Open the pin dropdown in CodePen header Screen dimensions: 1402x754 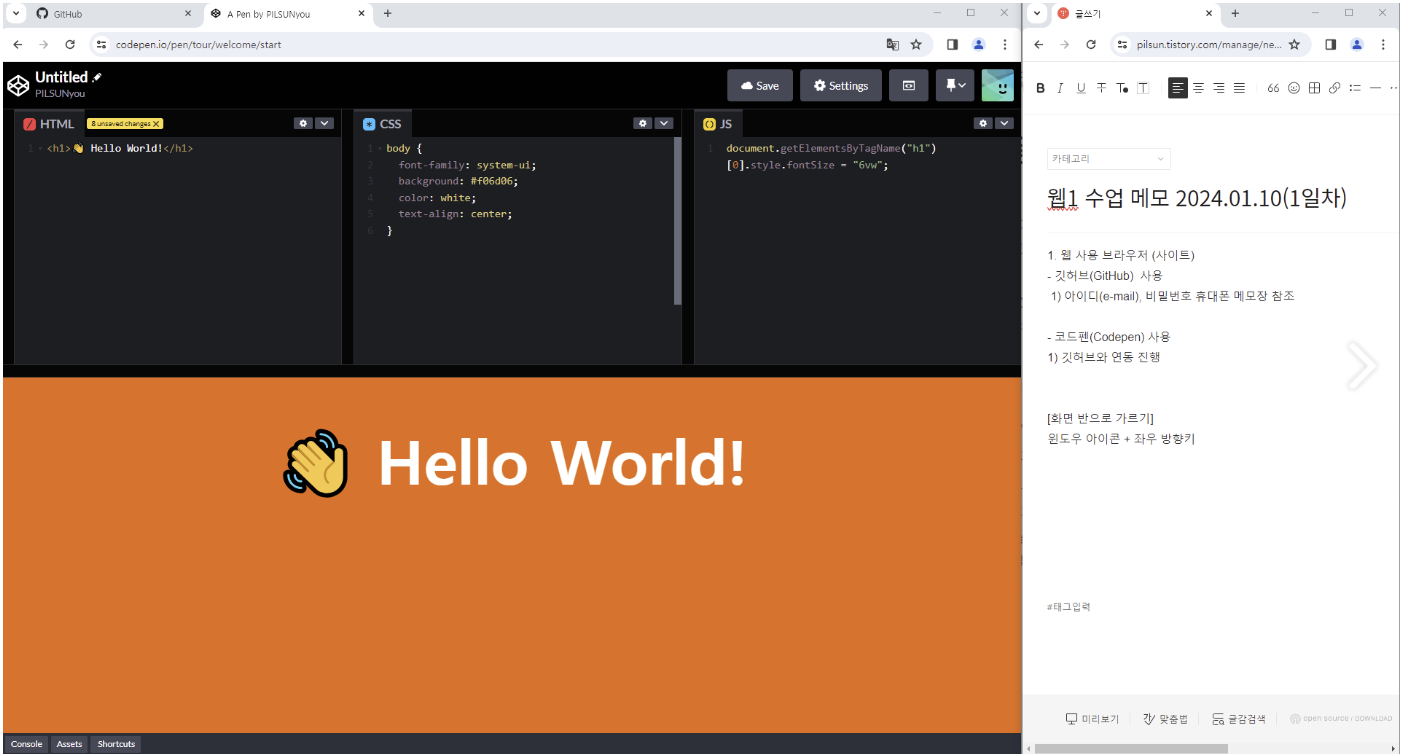tap(955, 86)
